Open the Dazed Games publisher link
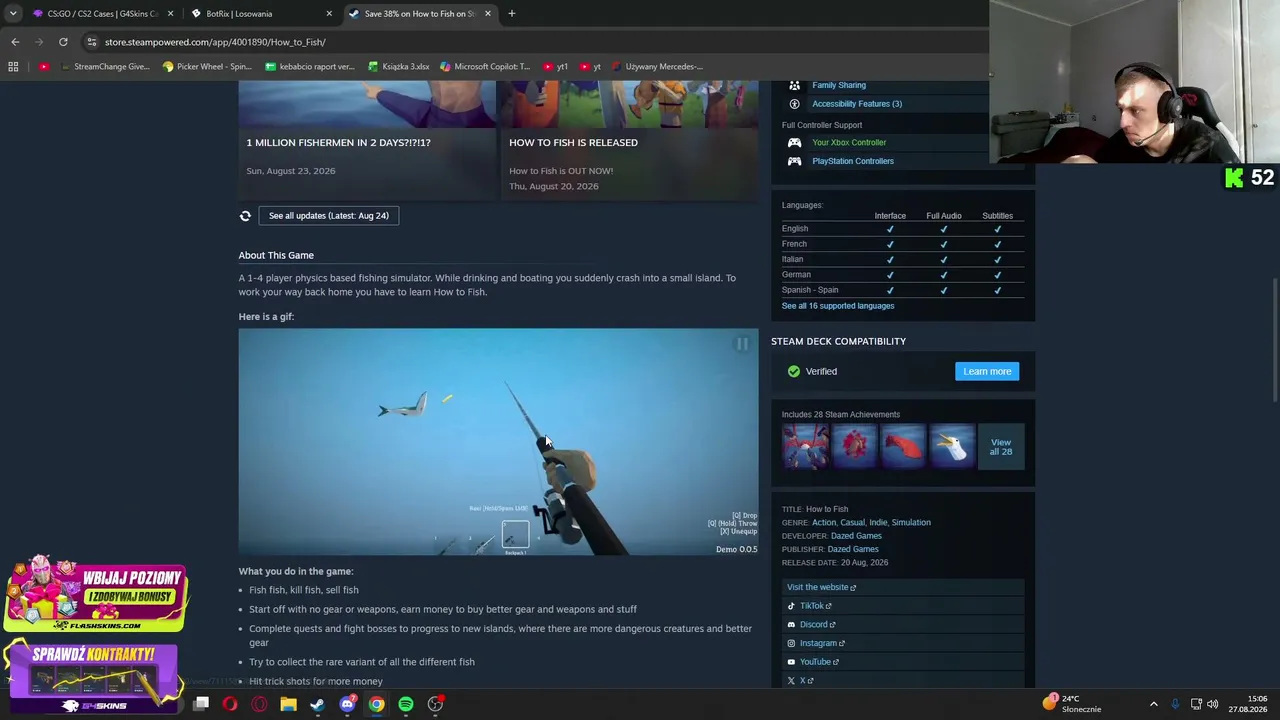The width and height of the screenshot is (1280, 720). 853,549
